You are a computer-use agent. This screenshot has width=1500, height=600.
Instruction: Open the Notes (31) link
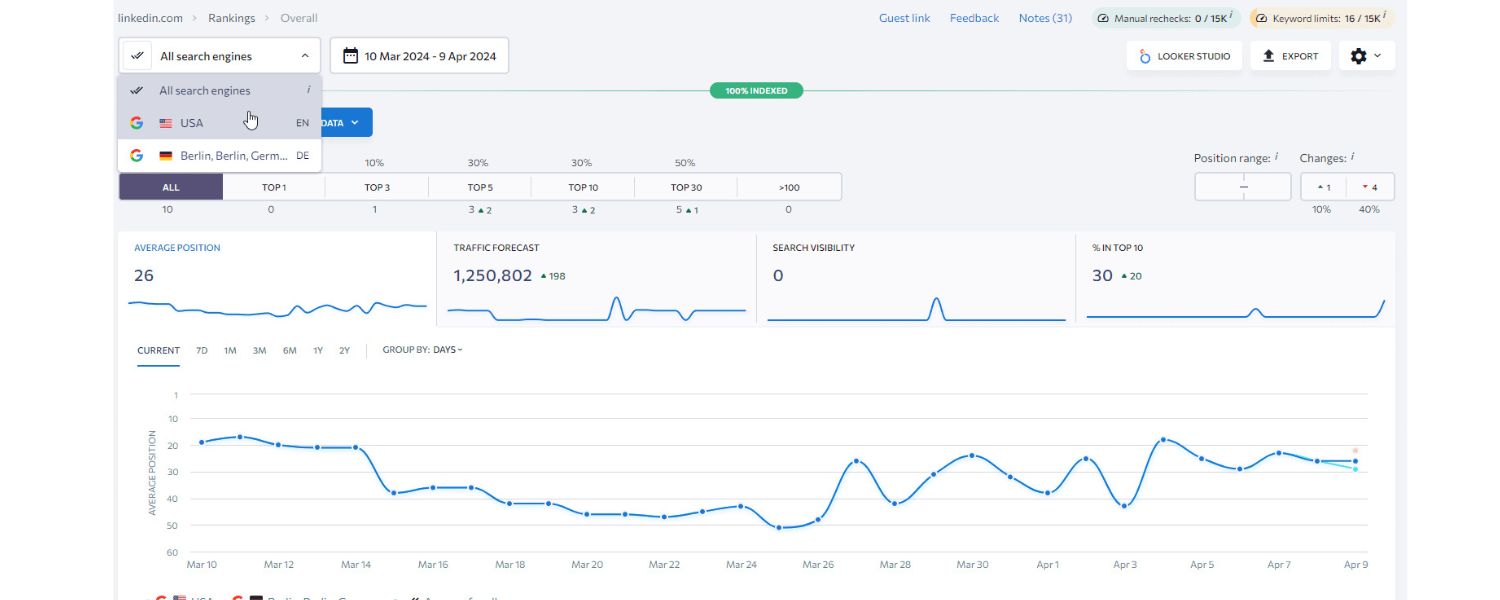(x=1044, y=17)
